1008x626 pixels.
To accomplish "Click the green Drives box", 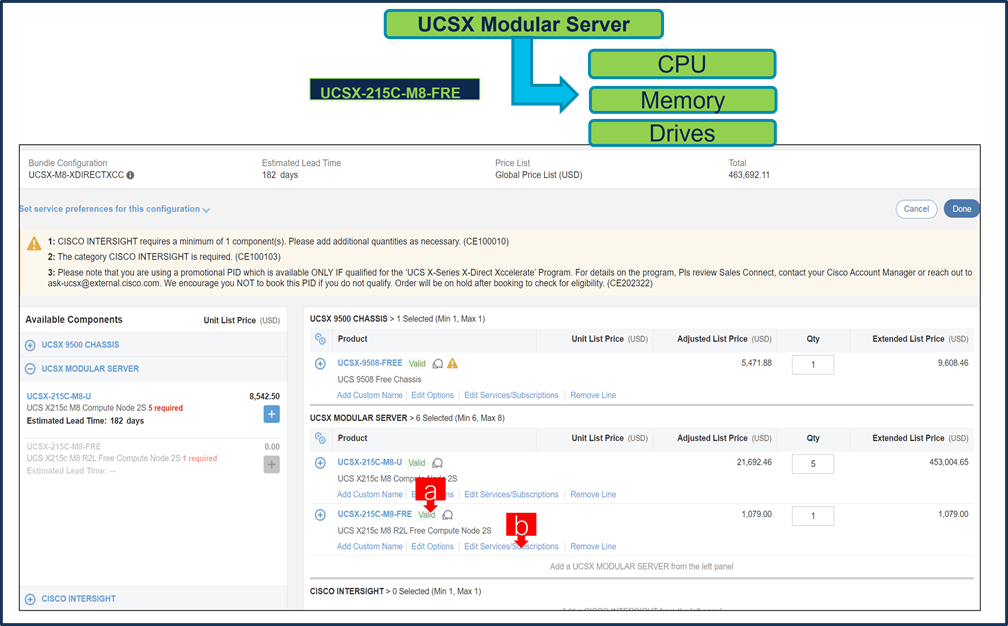I will (682, 133).
